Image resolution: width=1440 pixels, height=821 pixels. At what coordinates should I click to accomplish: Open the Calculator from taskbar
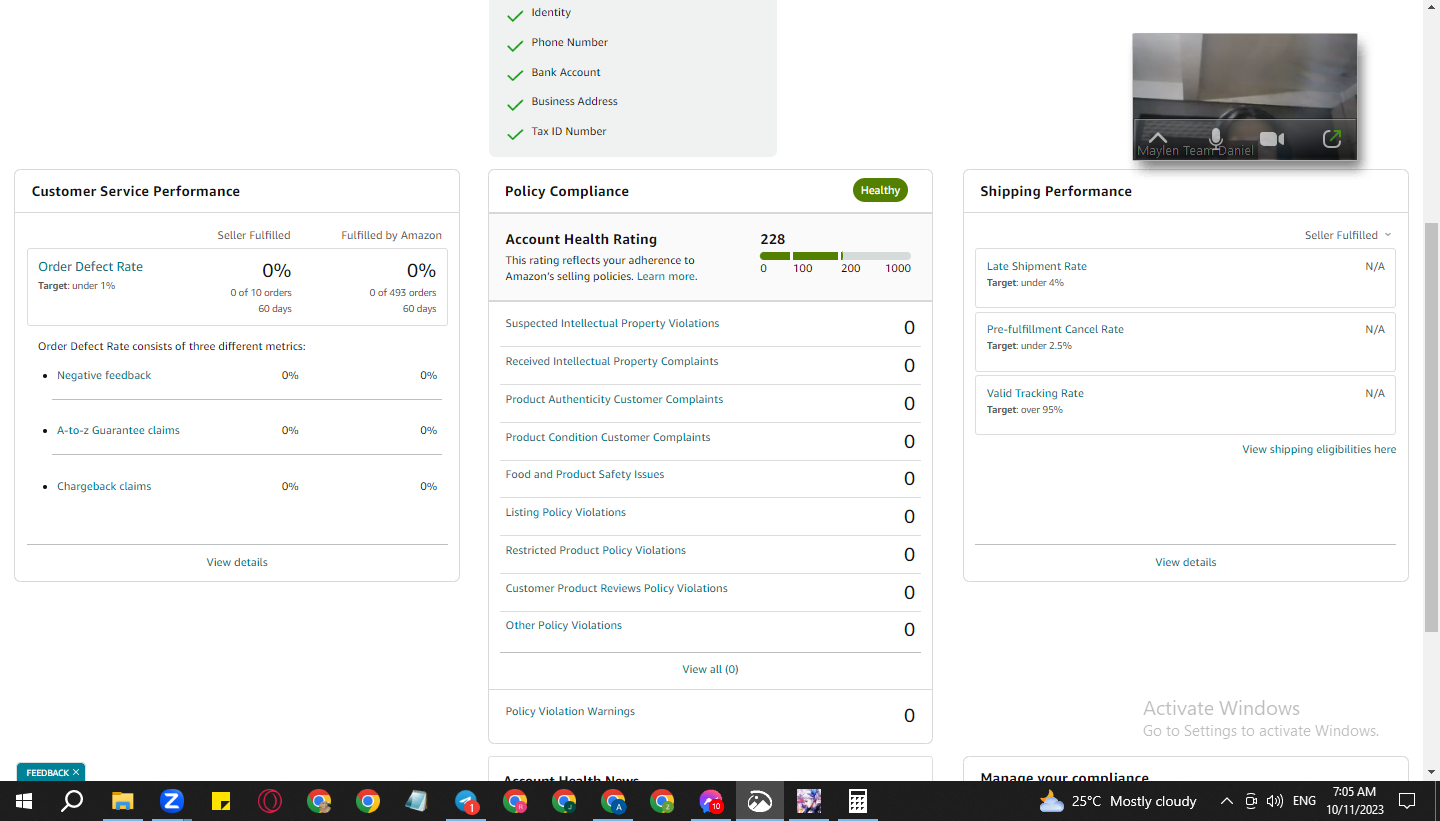(x=857, y=801)
